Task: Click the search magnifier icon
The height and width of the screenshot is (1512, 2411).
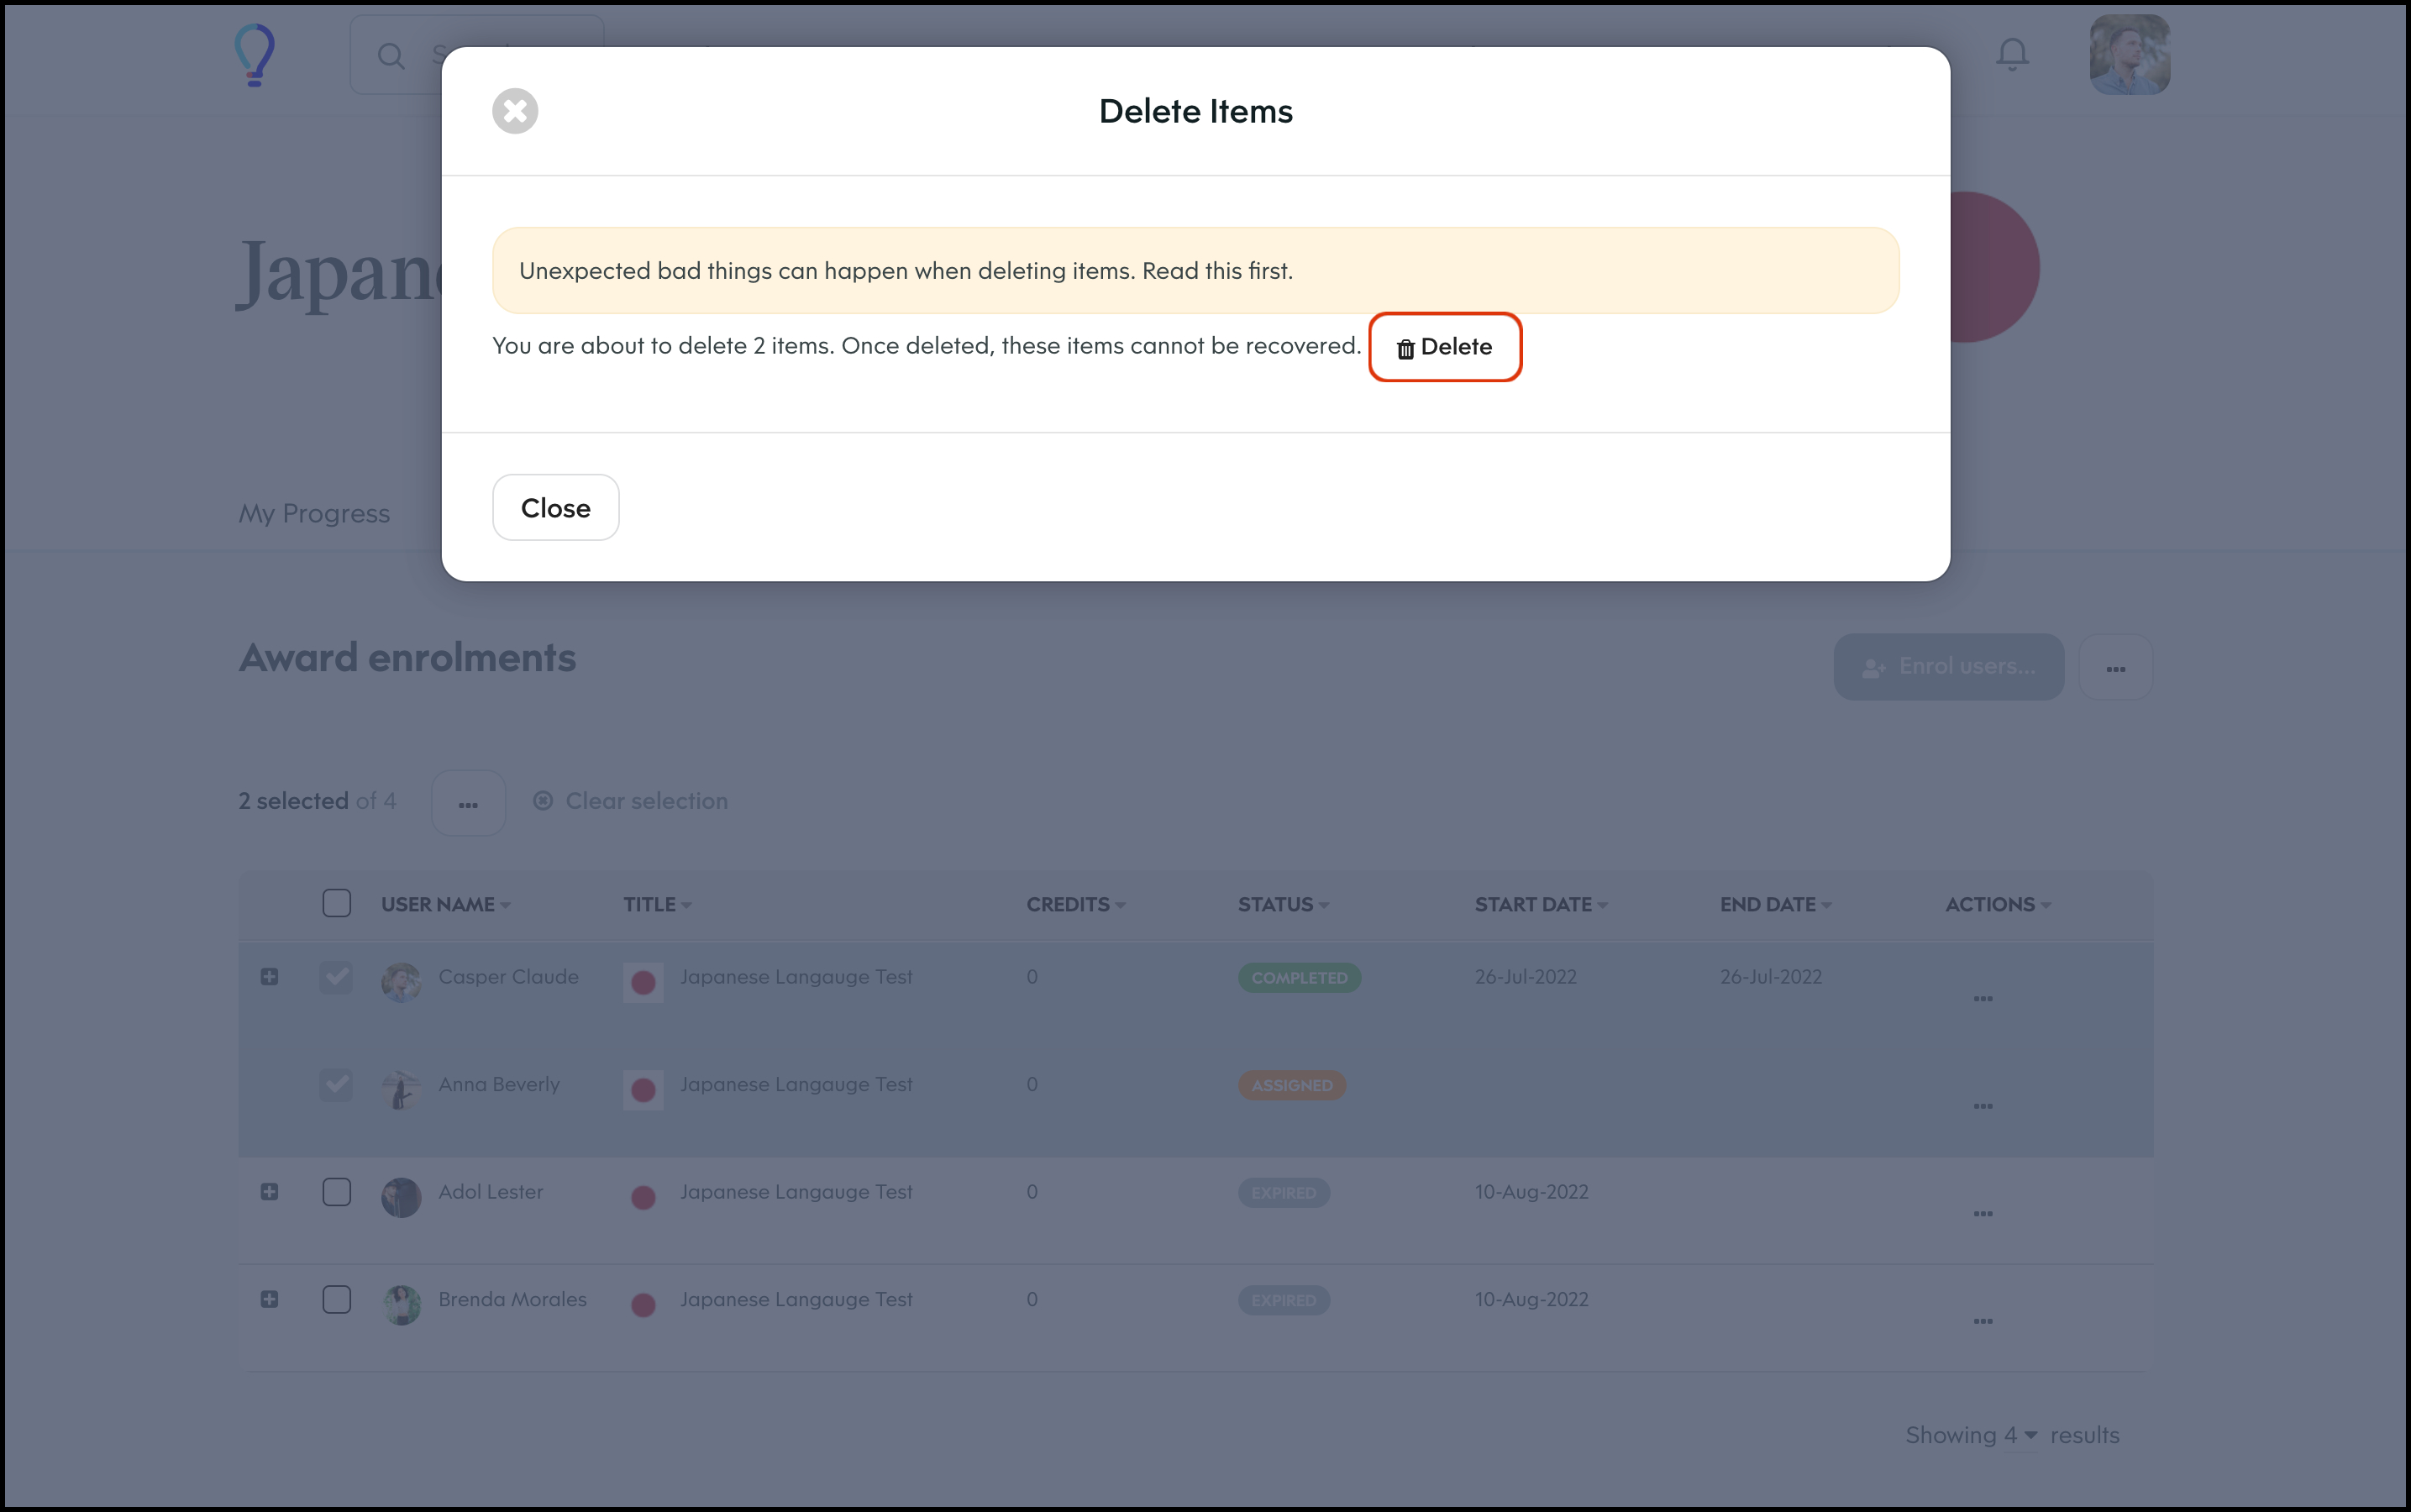Action: coord(391,56)
